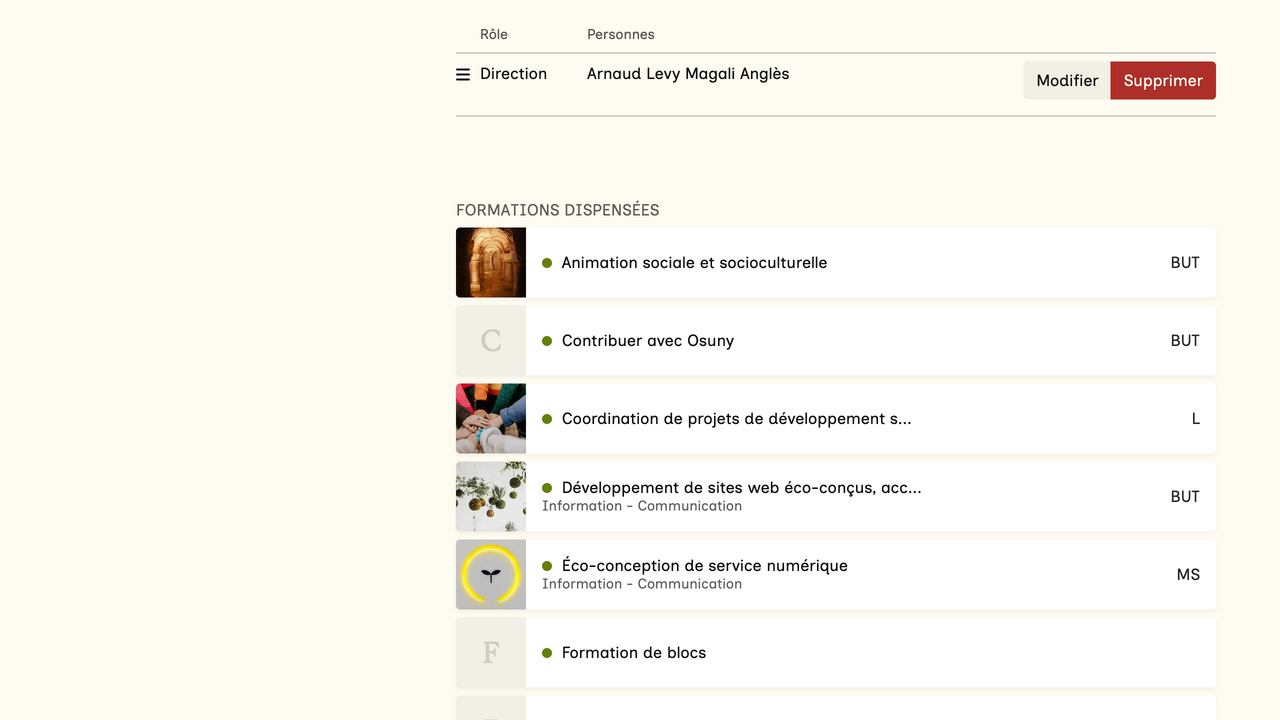Click the red Supprimer button
This screenshot has width=1280, height=720.
[x=1163, y=81]
